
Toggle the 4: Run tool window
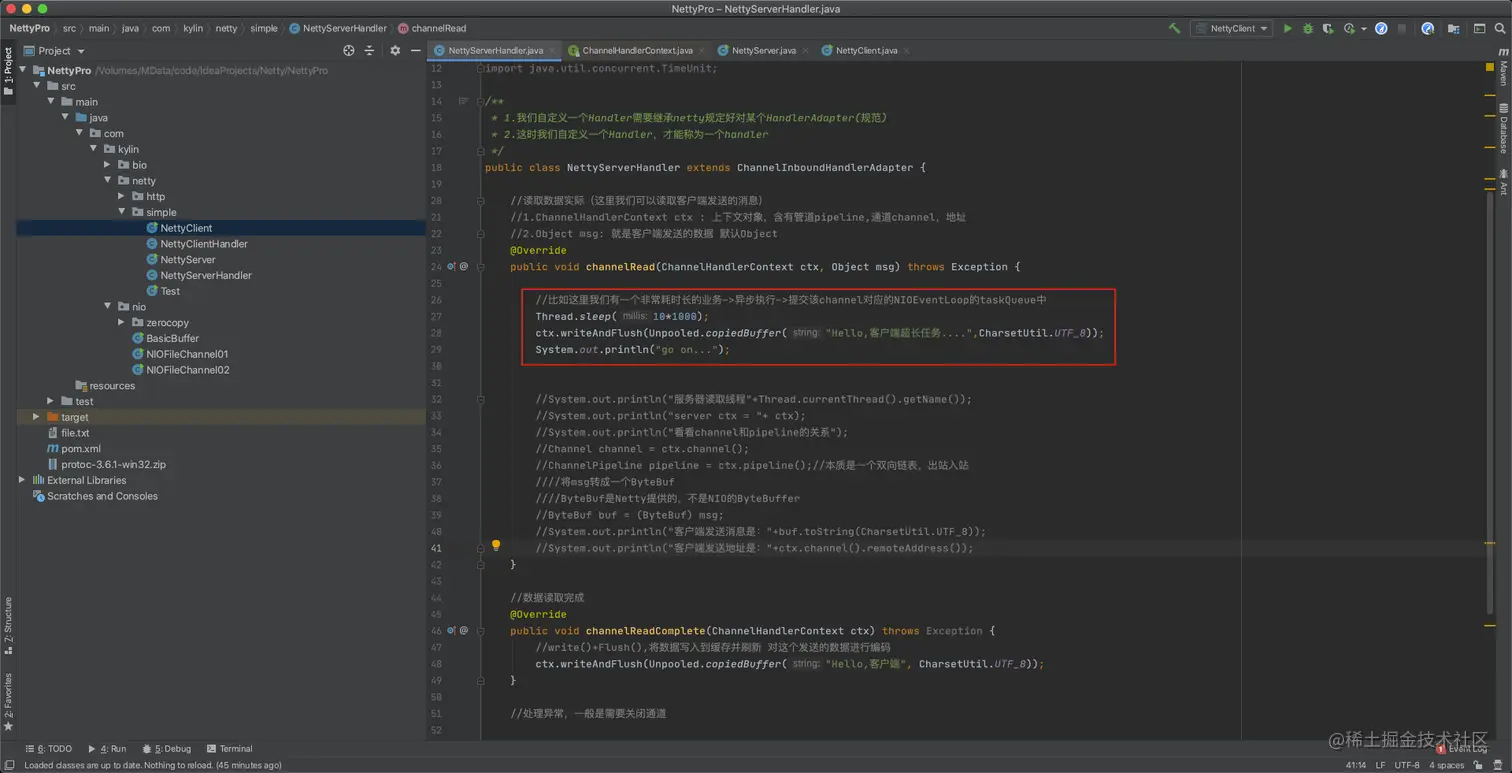107,749
